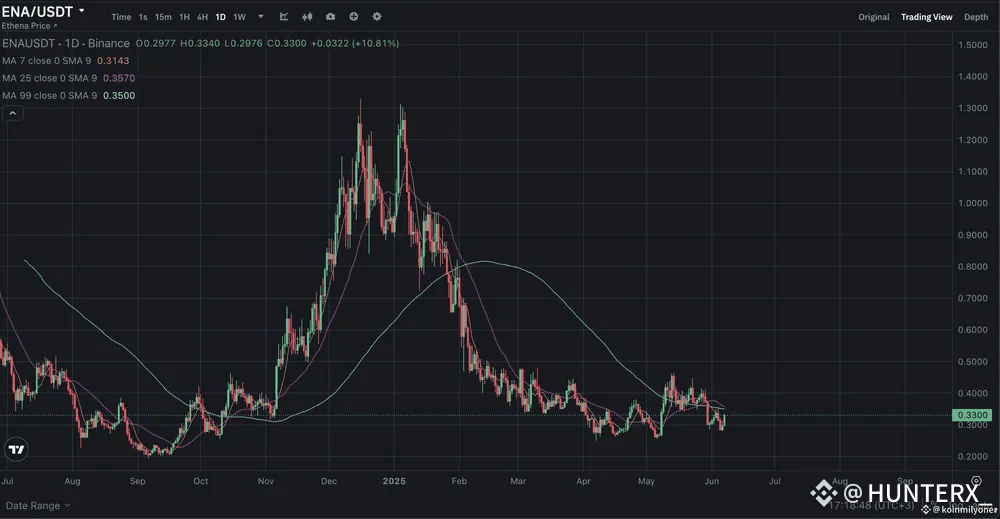
Task: Switch to the 15m interval
Action: 163,17
